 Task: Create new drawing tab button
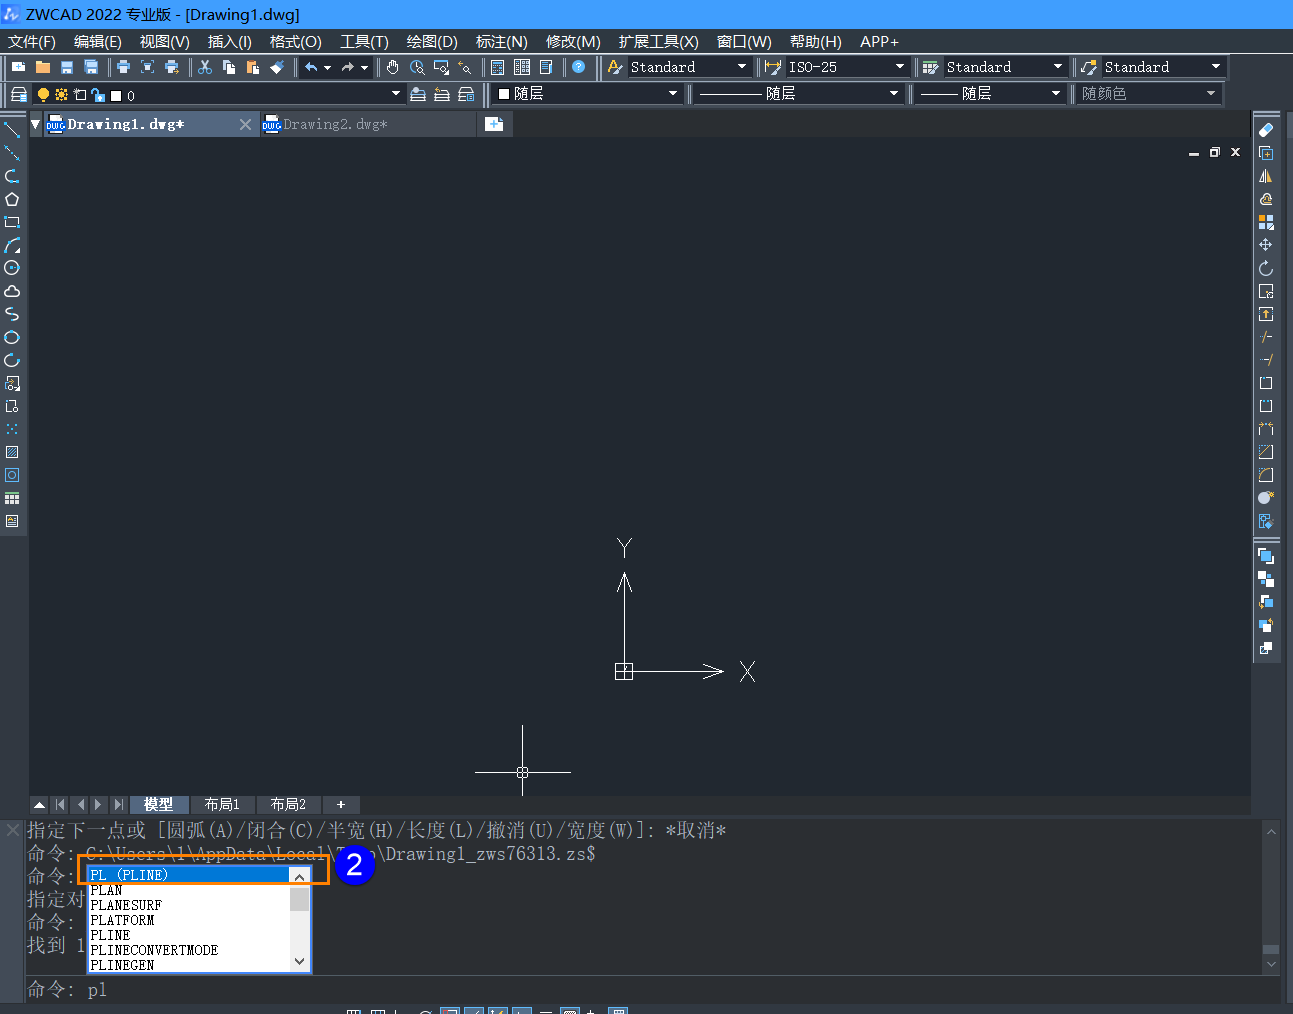(494, 124)
